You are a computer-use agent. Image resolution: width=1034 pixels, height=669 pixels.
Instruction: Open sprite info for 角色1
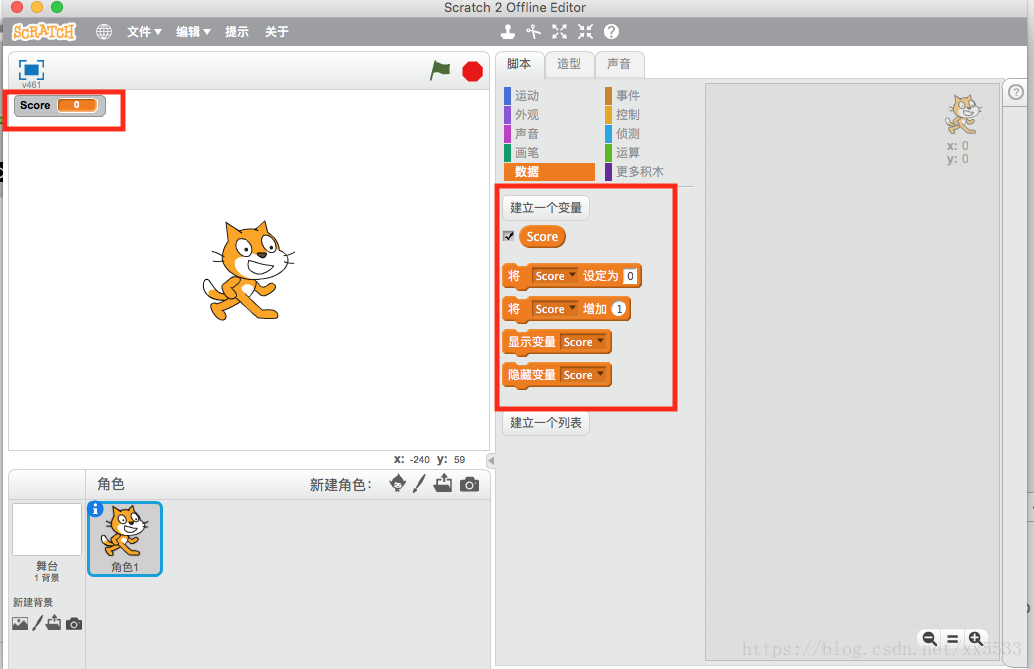(96, 509)
